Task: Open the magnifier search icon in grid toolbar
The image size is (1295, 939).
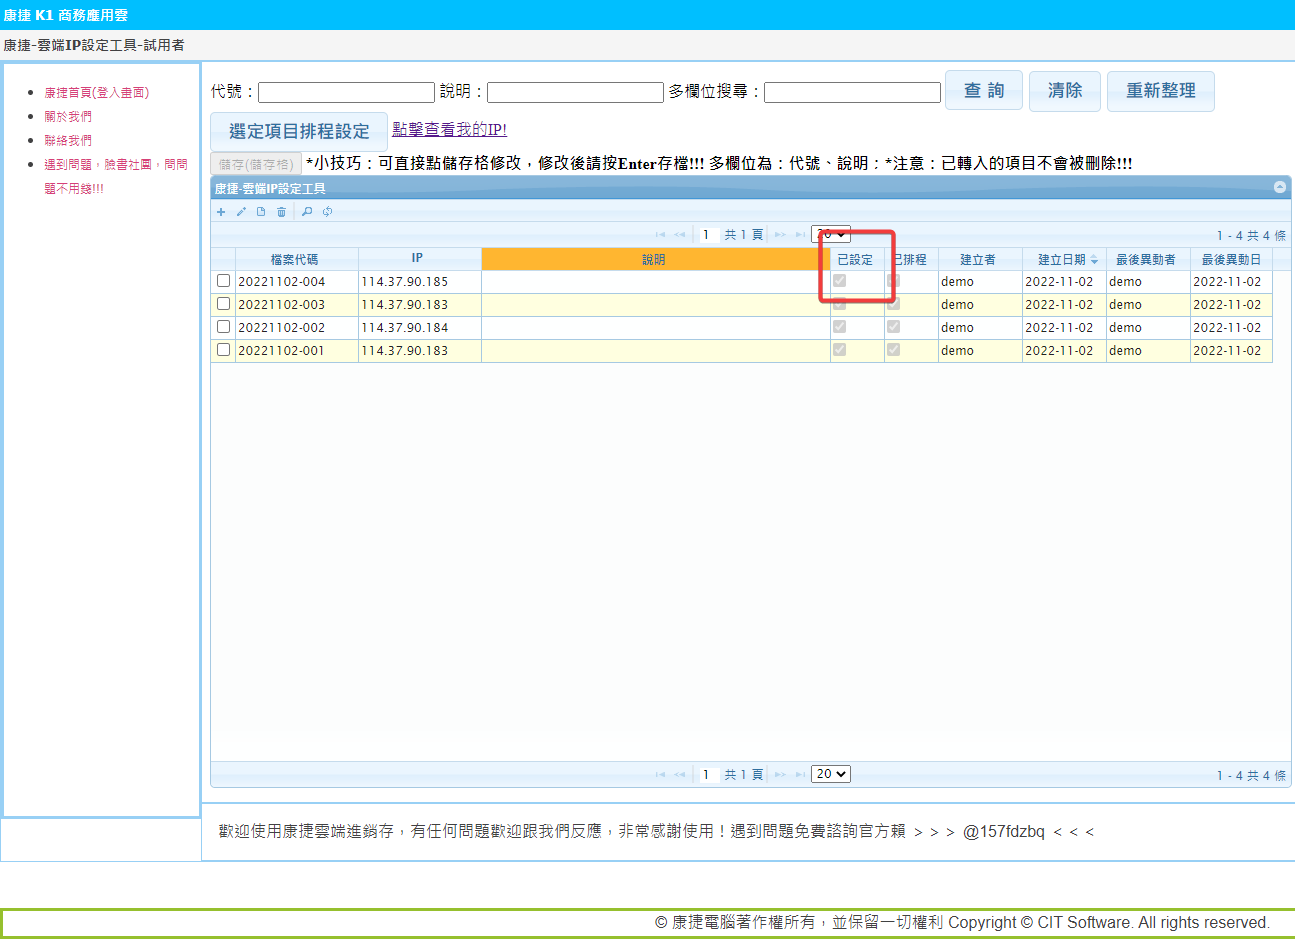Action: click(x=307, y=212)
